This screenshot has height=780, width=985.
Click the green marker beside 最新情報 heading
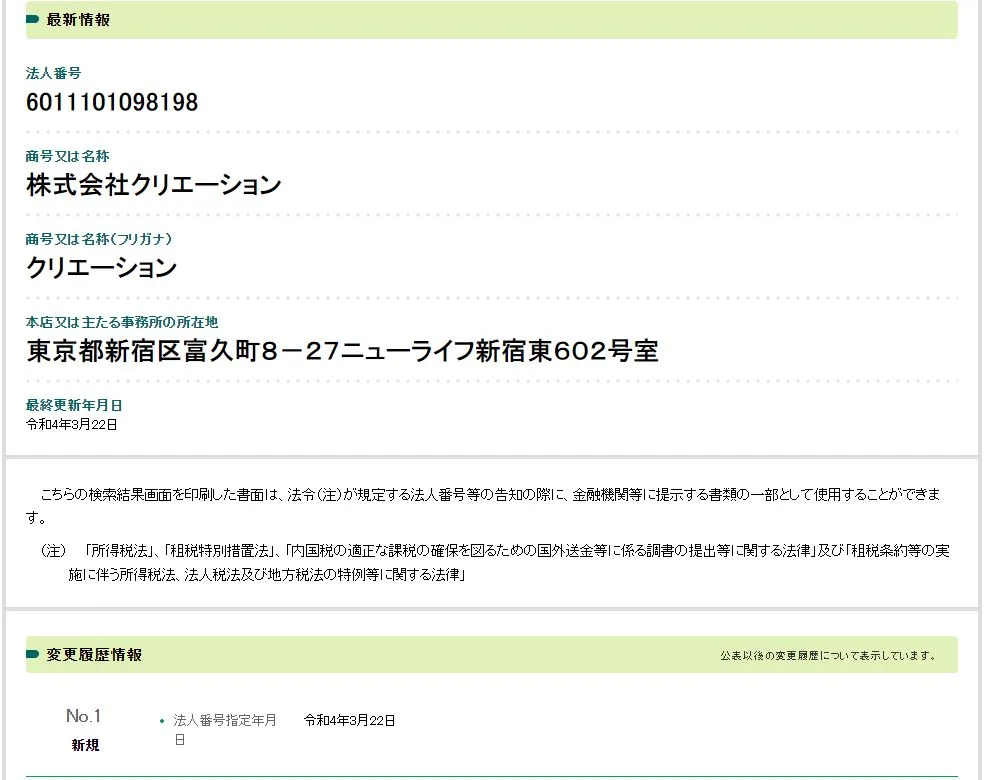[32, 20]
